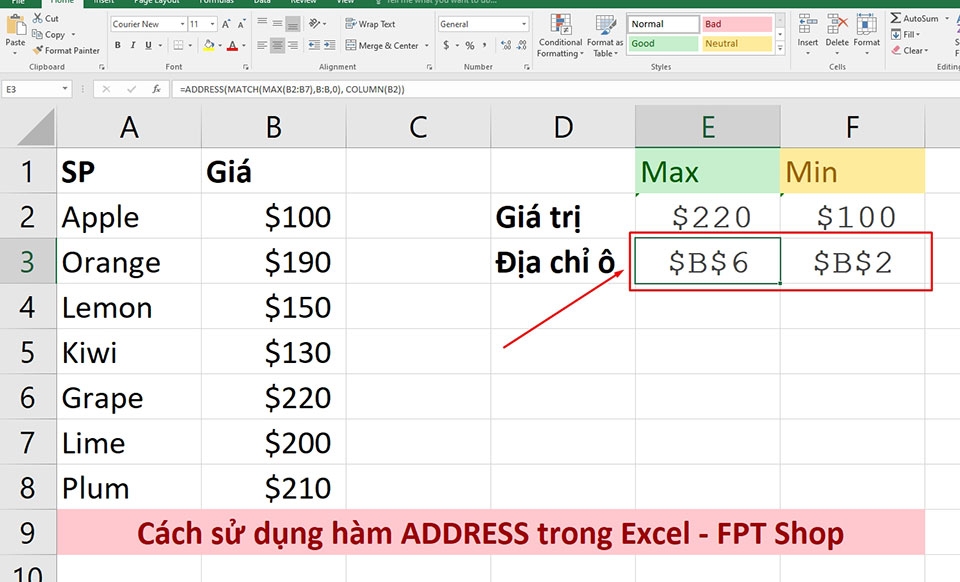Open the Review ribbon tab
The width and height of the screenshot is (960, 582).
pyautogui.click(x=303, y=3)
